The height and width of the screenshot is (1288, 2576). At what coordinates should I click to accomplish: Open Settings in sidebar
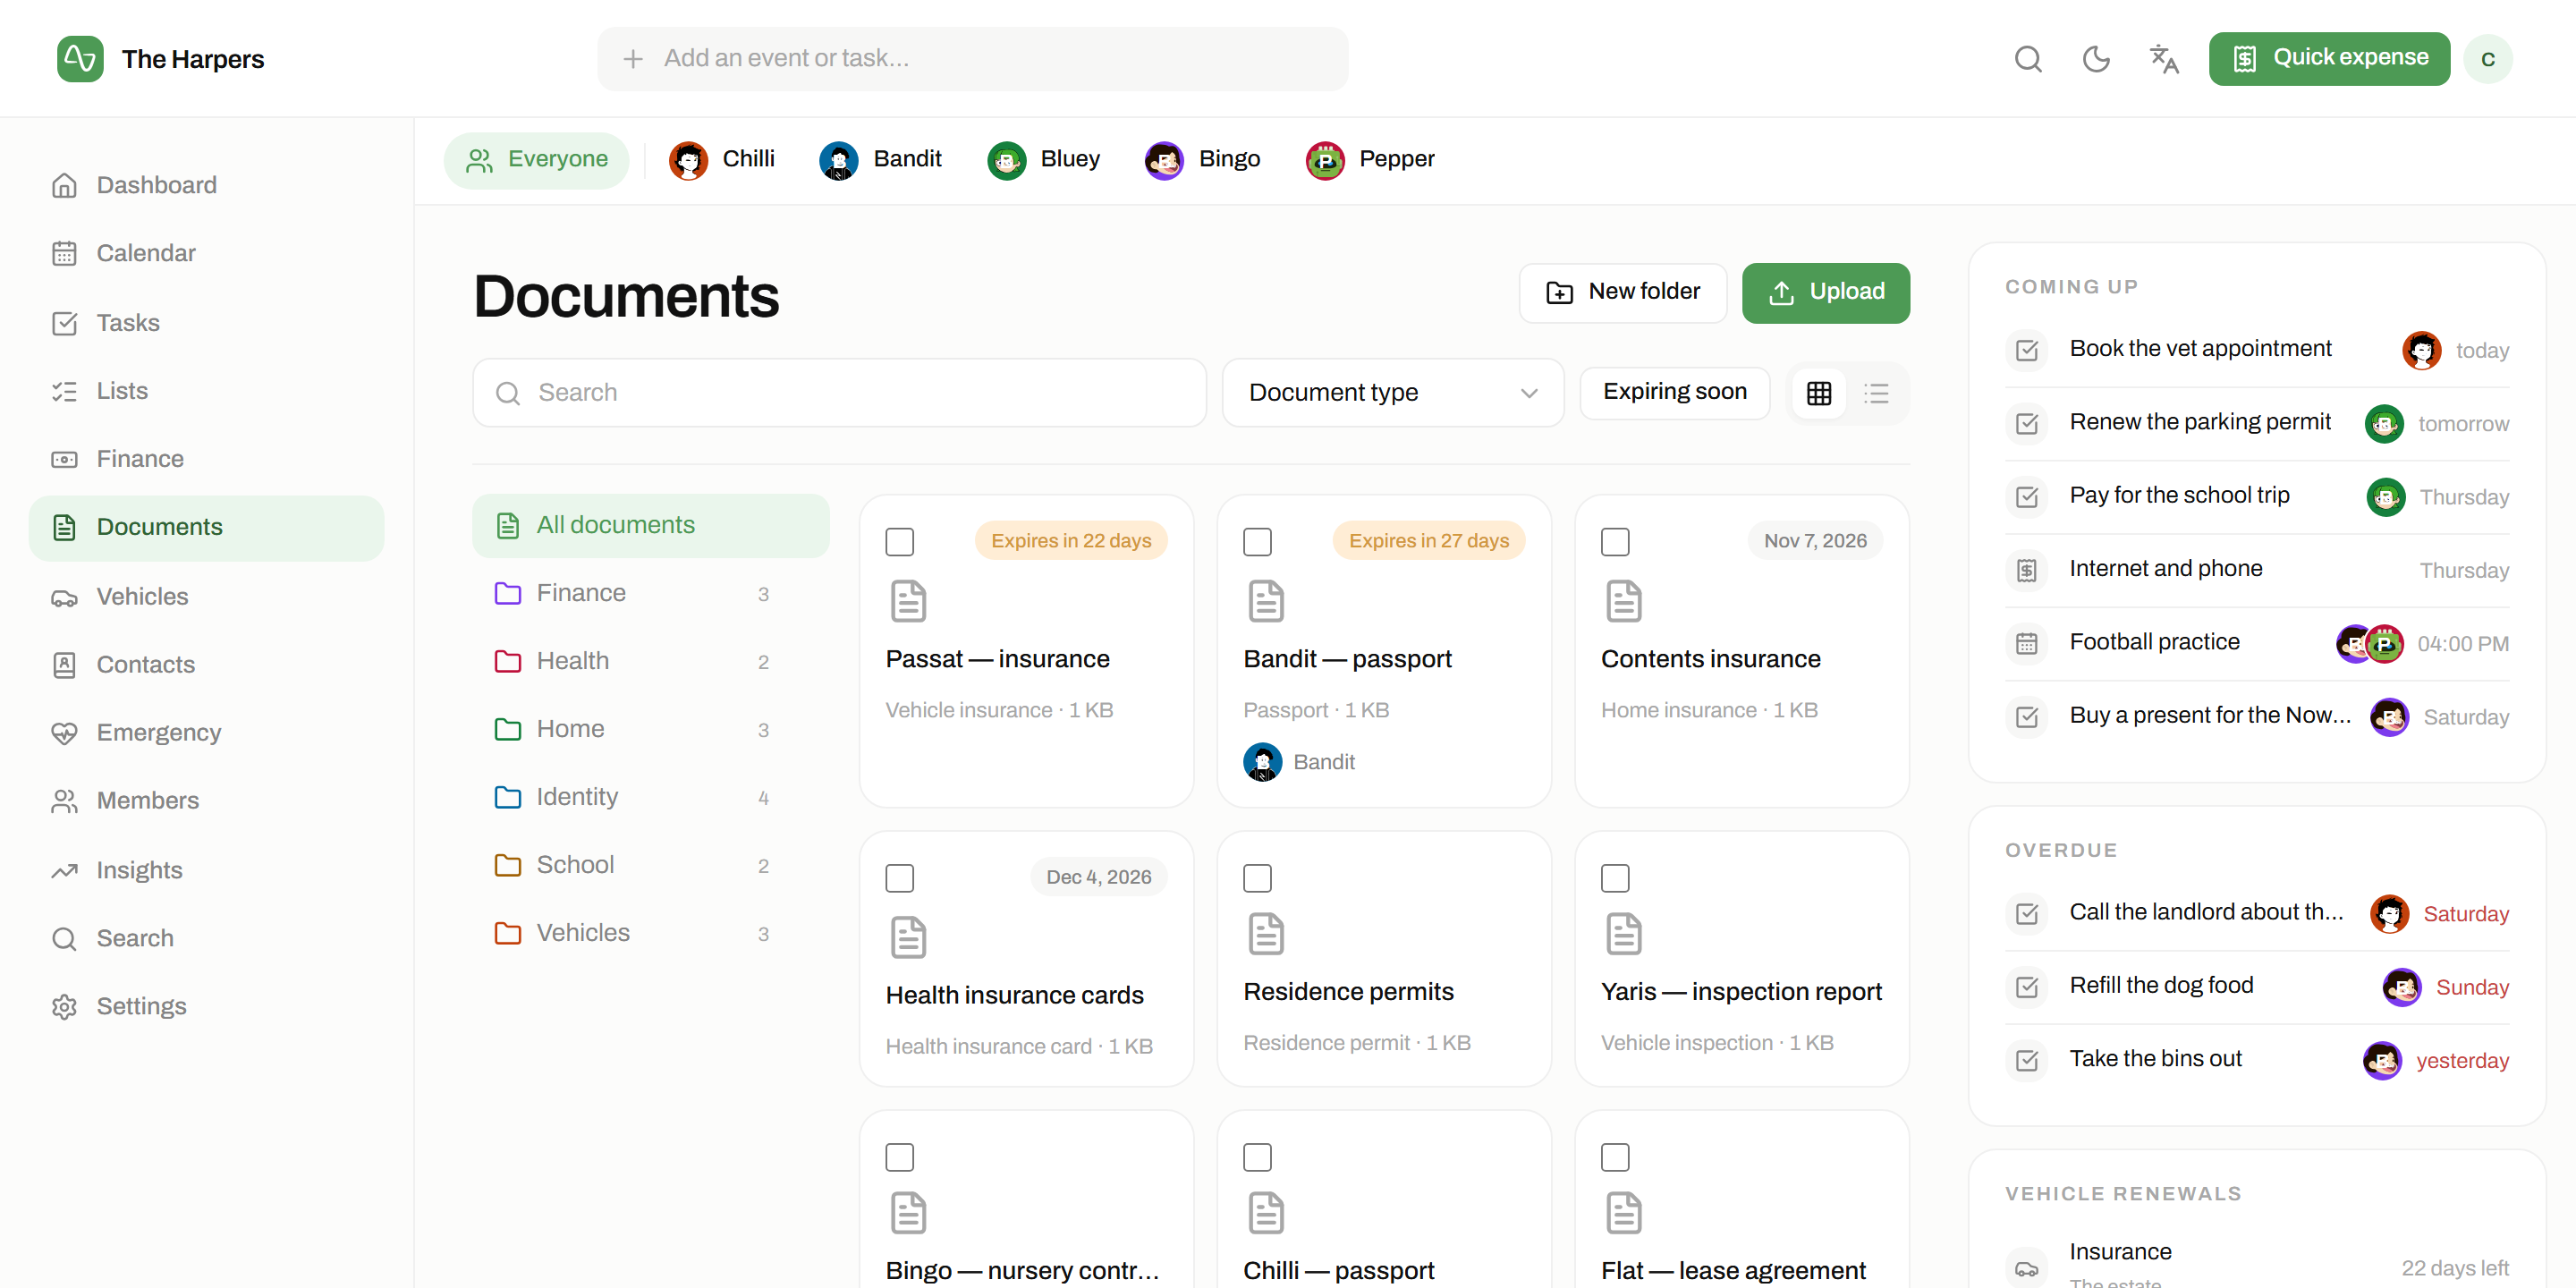click(x=206, y=1006)
